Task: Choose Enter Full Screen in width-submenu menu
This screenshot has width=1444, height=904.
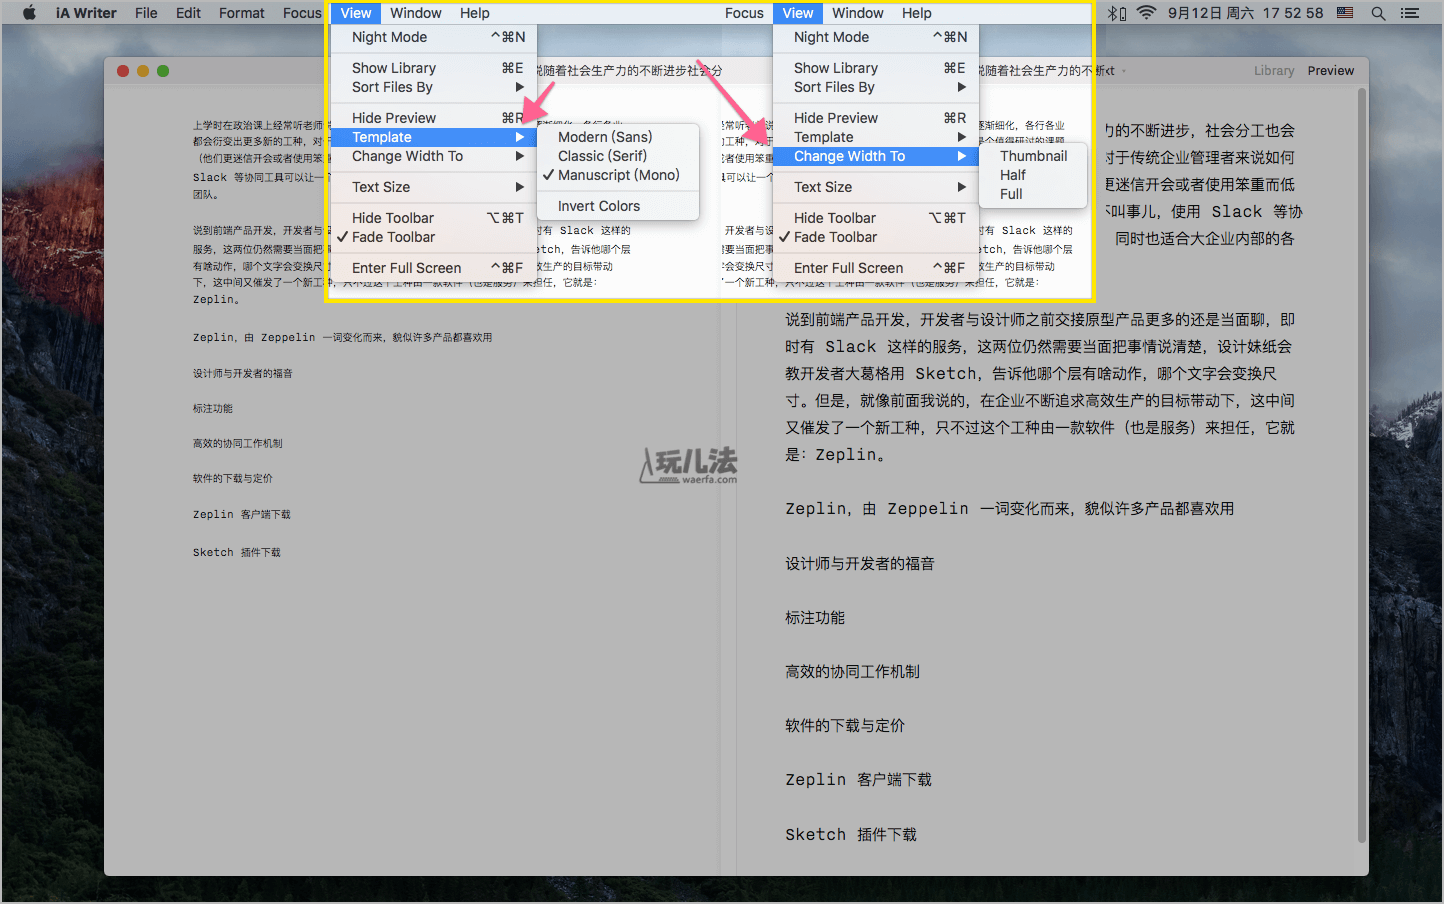Action: pyautogui.click(x=874, y=268)
